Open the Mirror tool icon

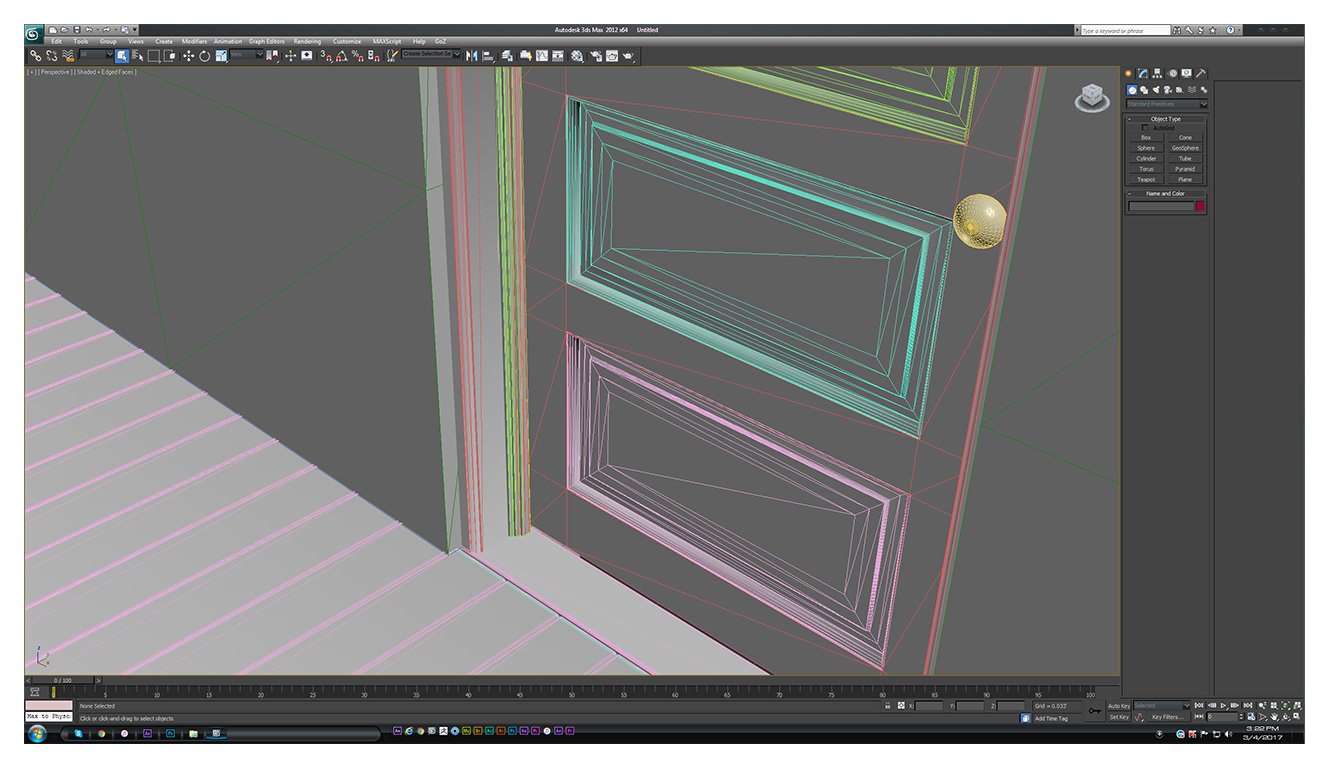pyautogui.click(x=471, y=55)
